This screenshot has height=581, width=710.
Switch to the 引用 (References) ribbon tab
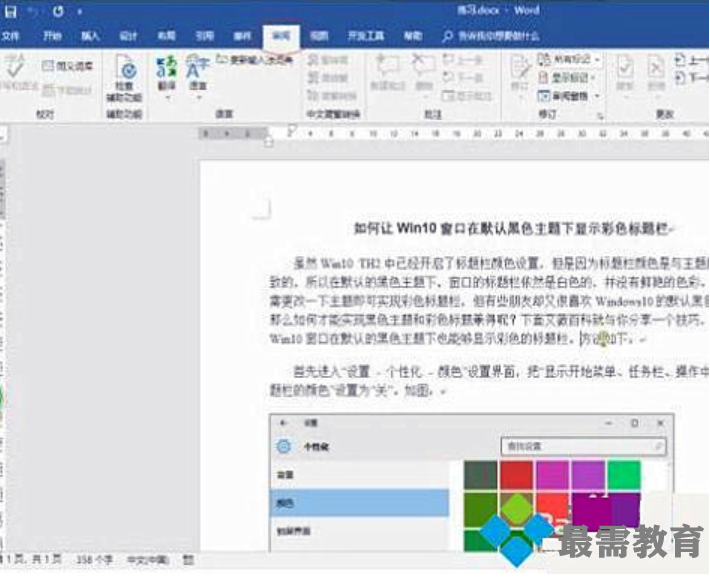pyautogui.click(x=204, y=36)
